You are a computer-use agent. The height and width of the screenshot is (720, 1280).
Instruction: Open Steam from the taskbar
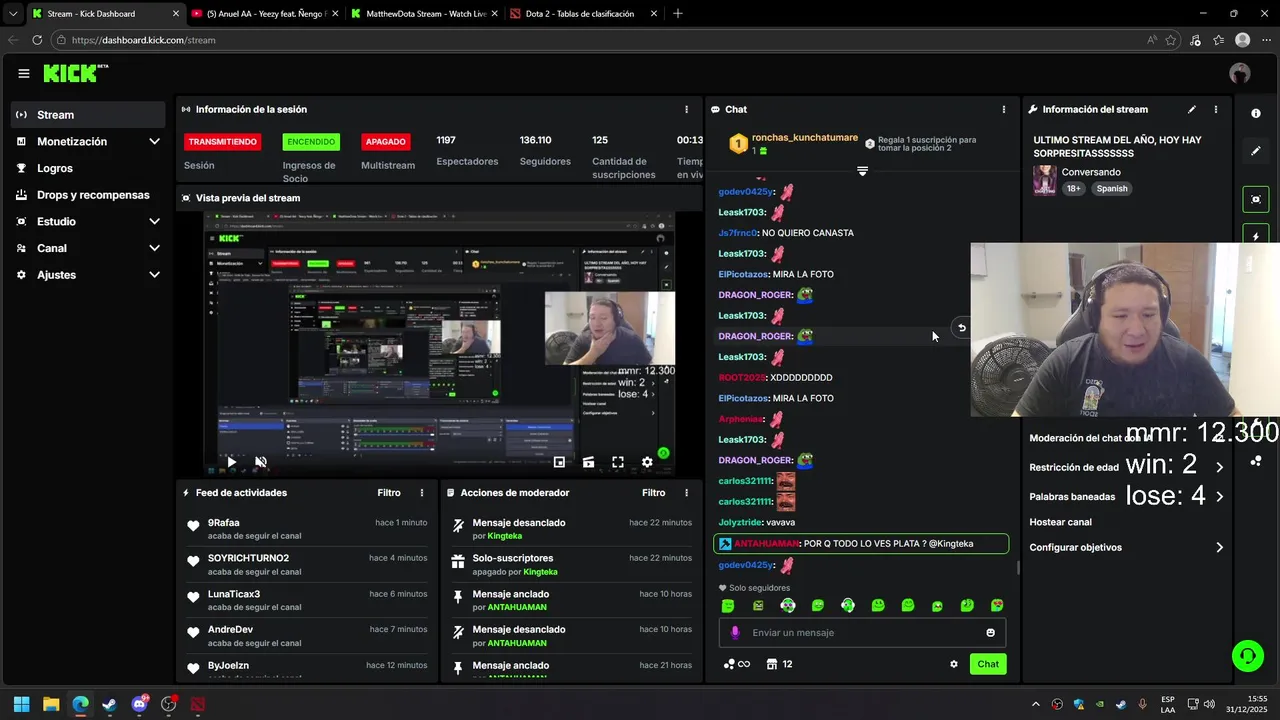pos(109,704)
